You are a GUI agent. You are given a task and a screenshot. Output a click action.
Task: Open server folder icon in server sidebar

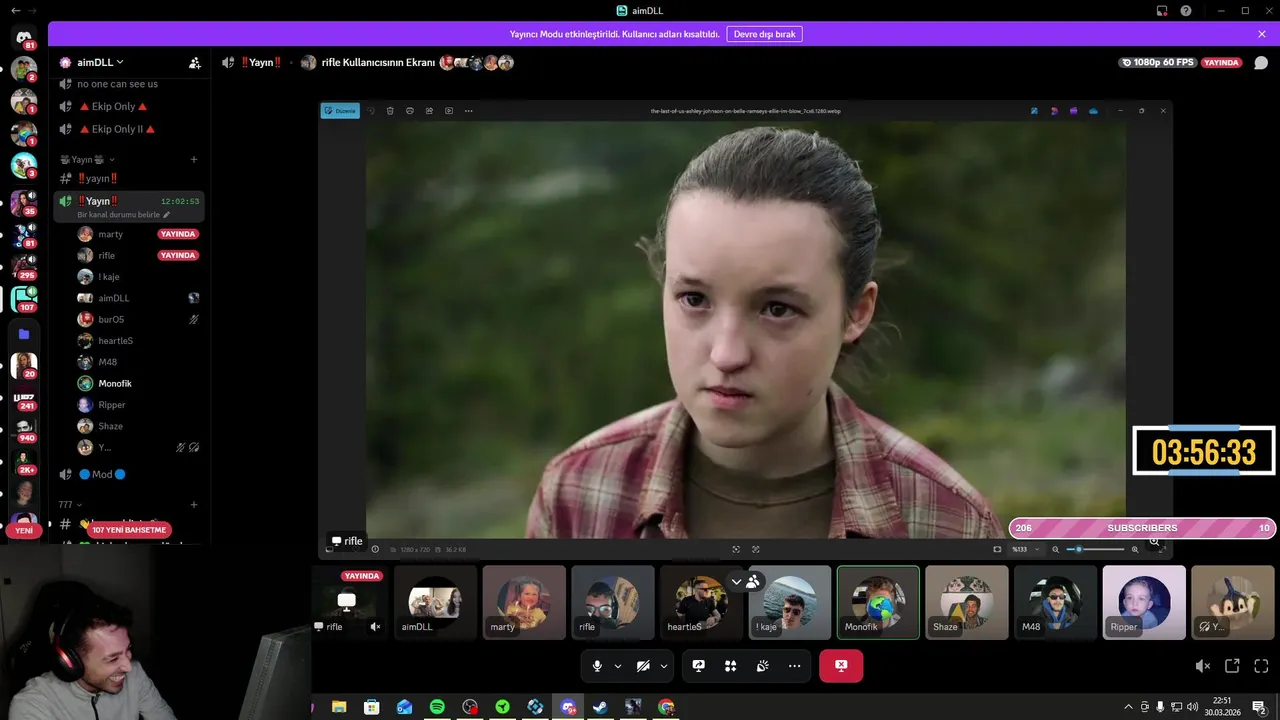24,334
